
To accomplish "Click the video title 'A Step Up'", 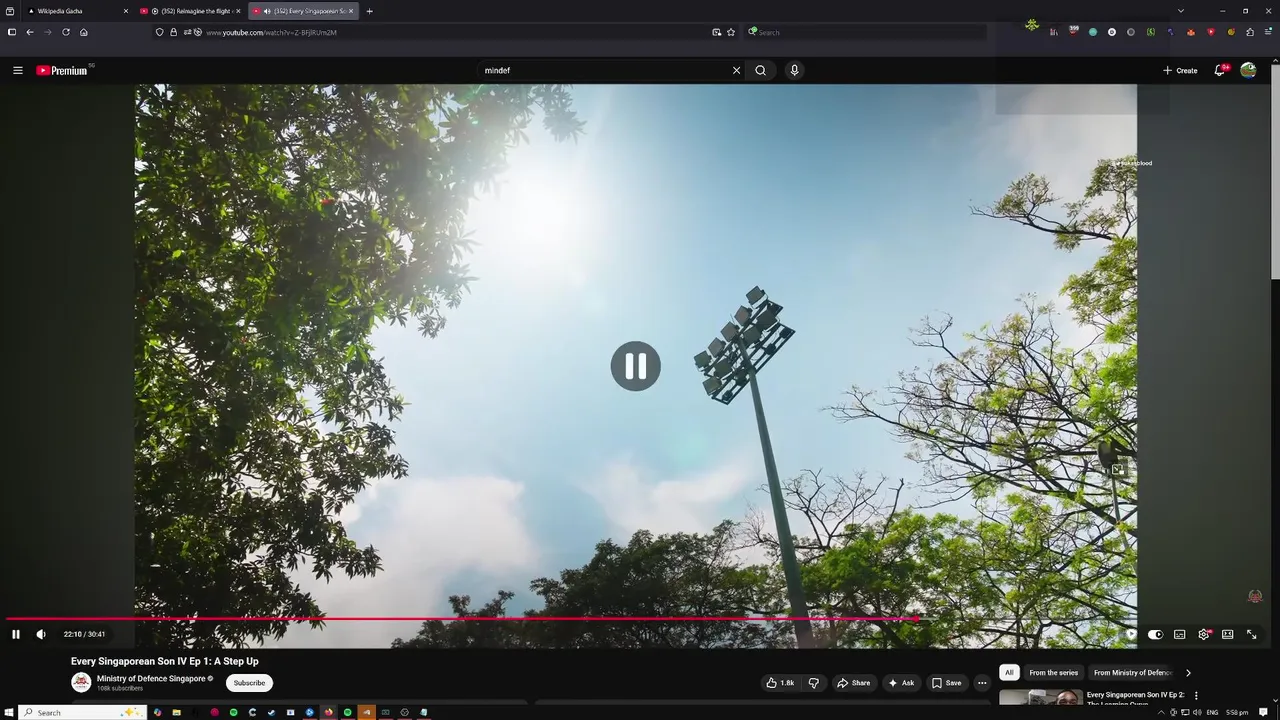I will click(164, 661).
